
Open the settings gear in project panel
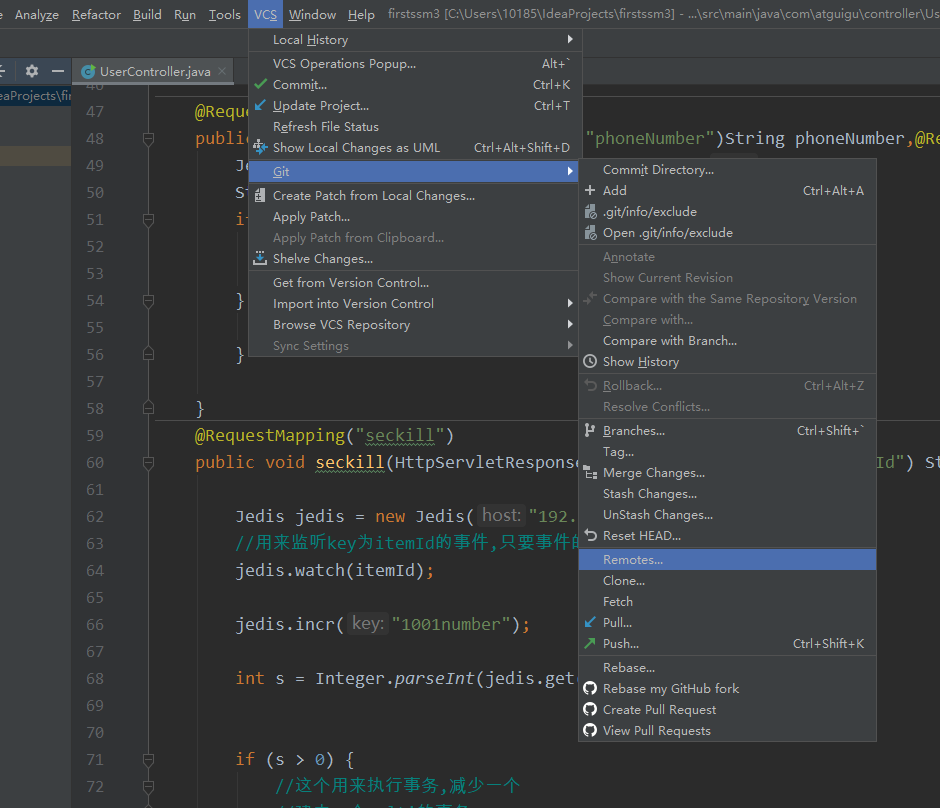32,71
